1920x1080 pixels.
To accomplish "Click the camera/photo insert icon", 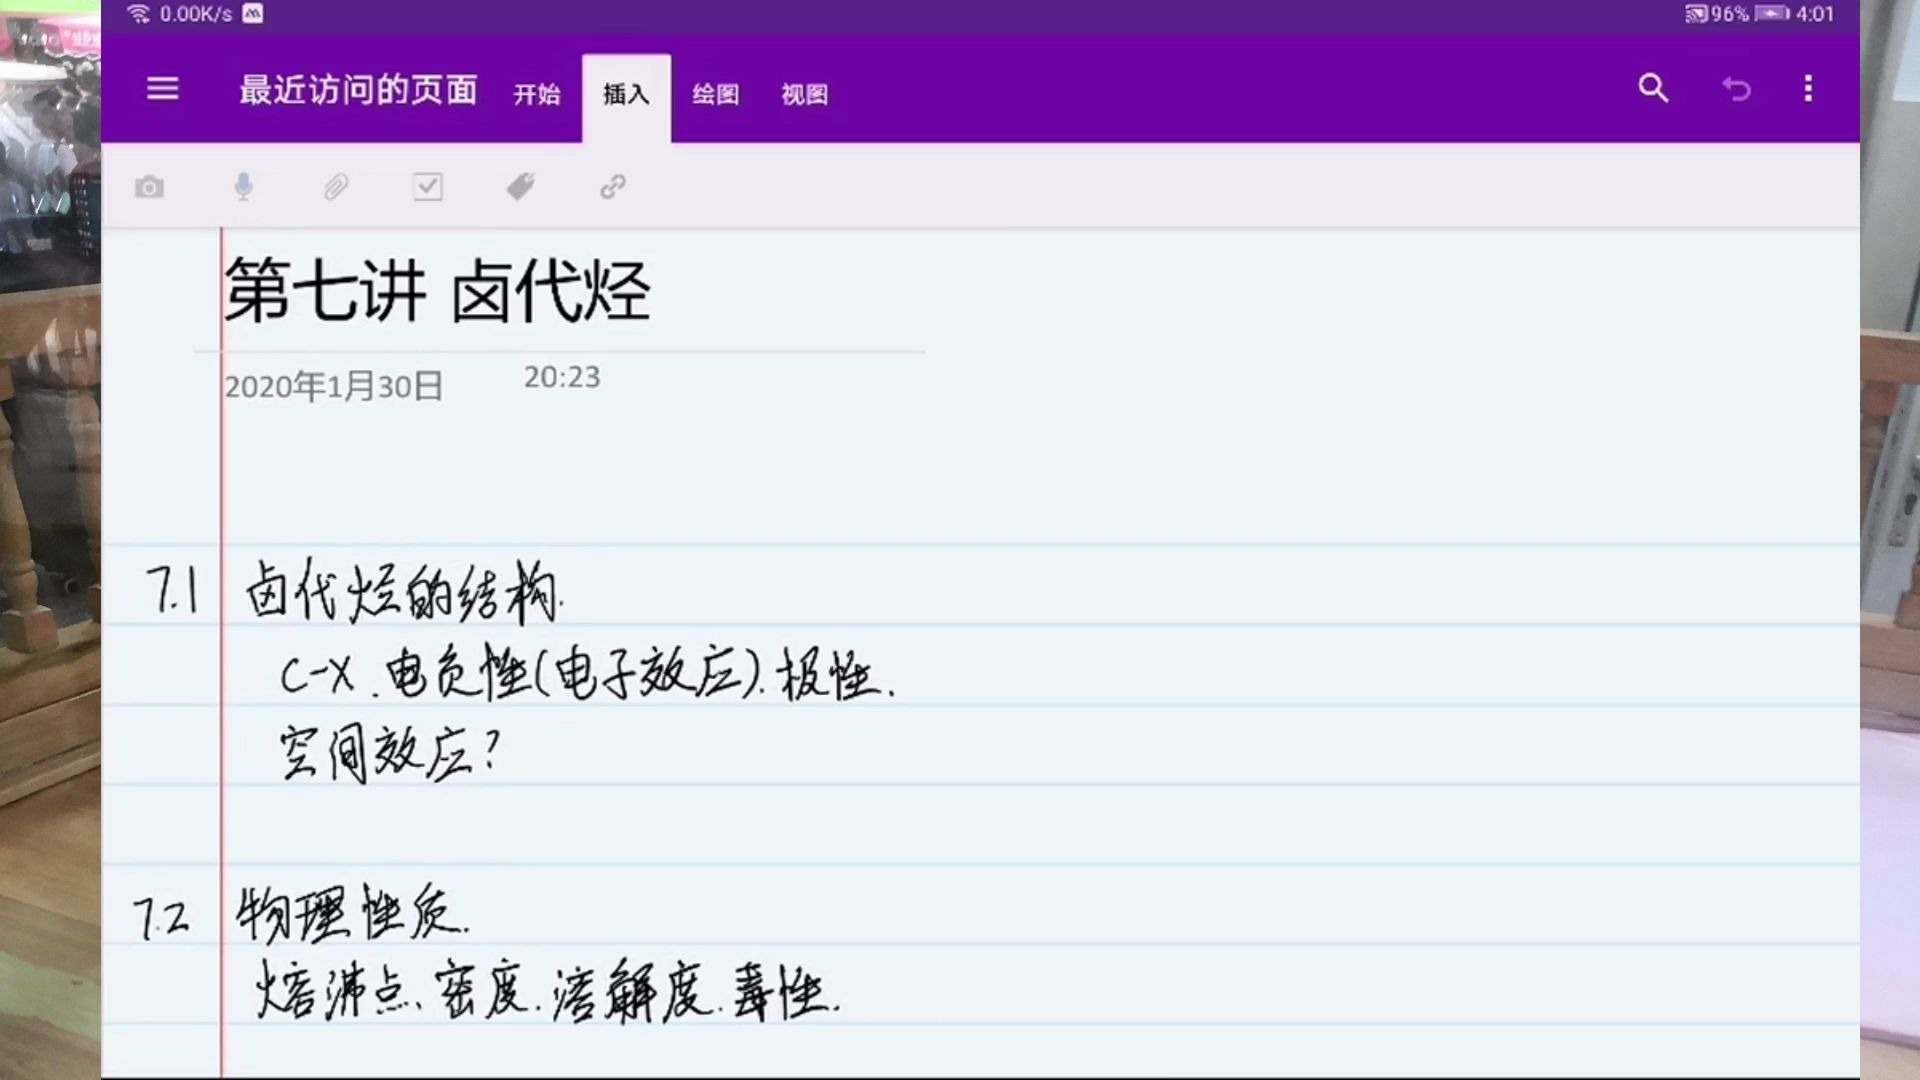I will tap(149, 186).
